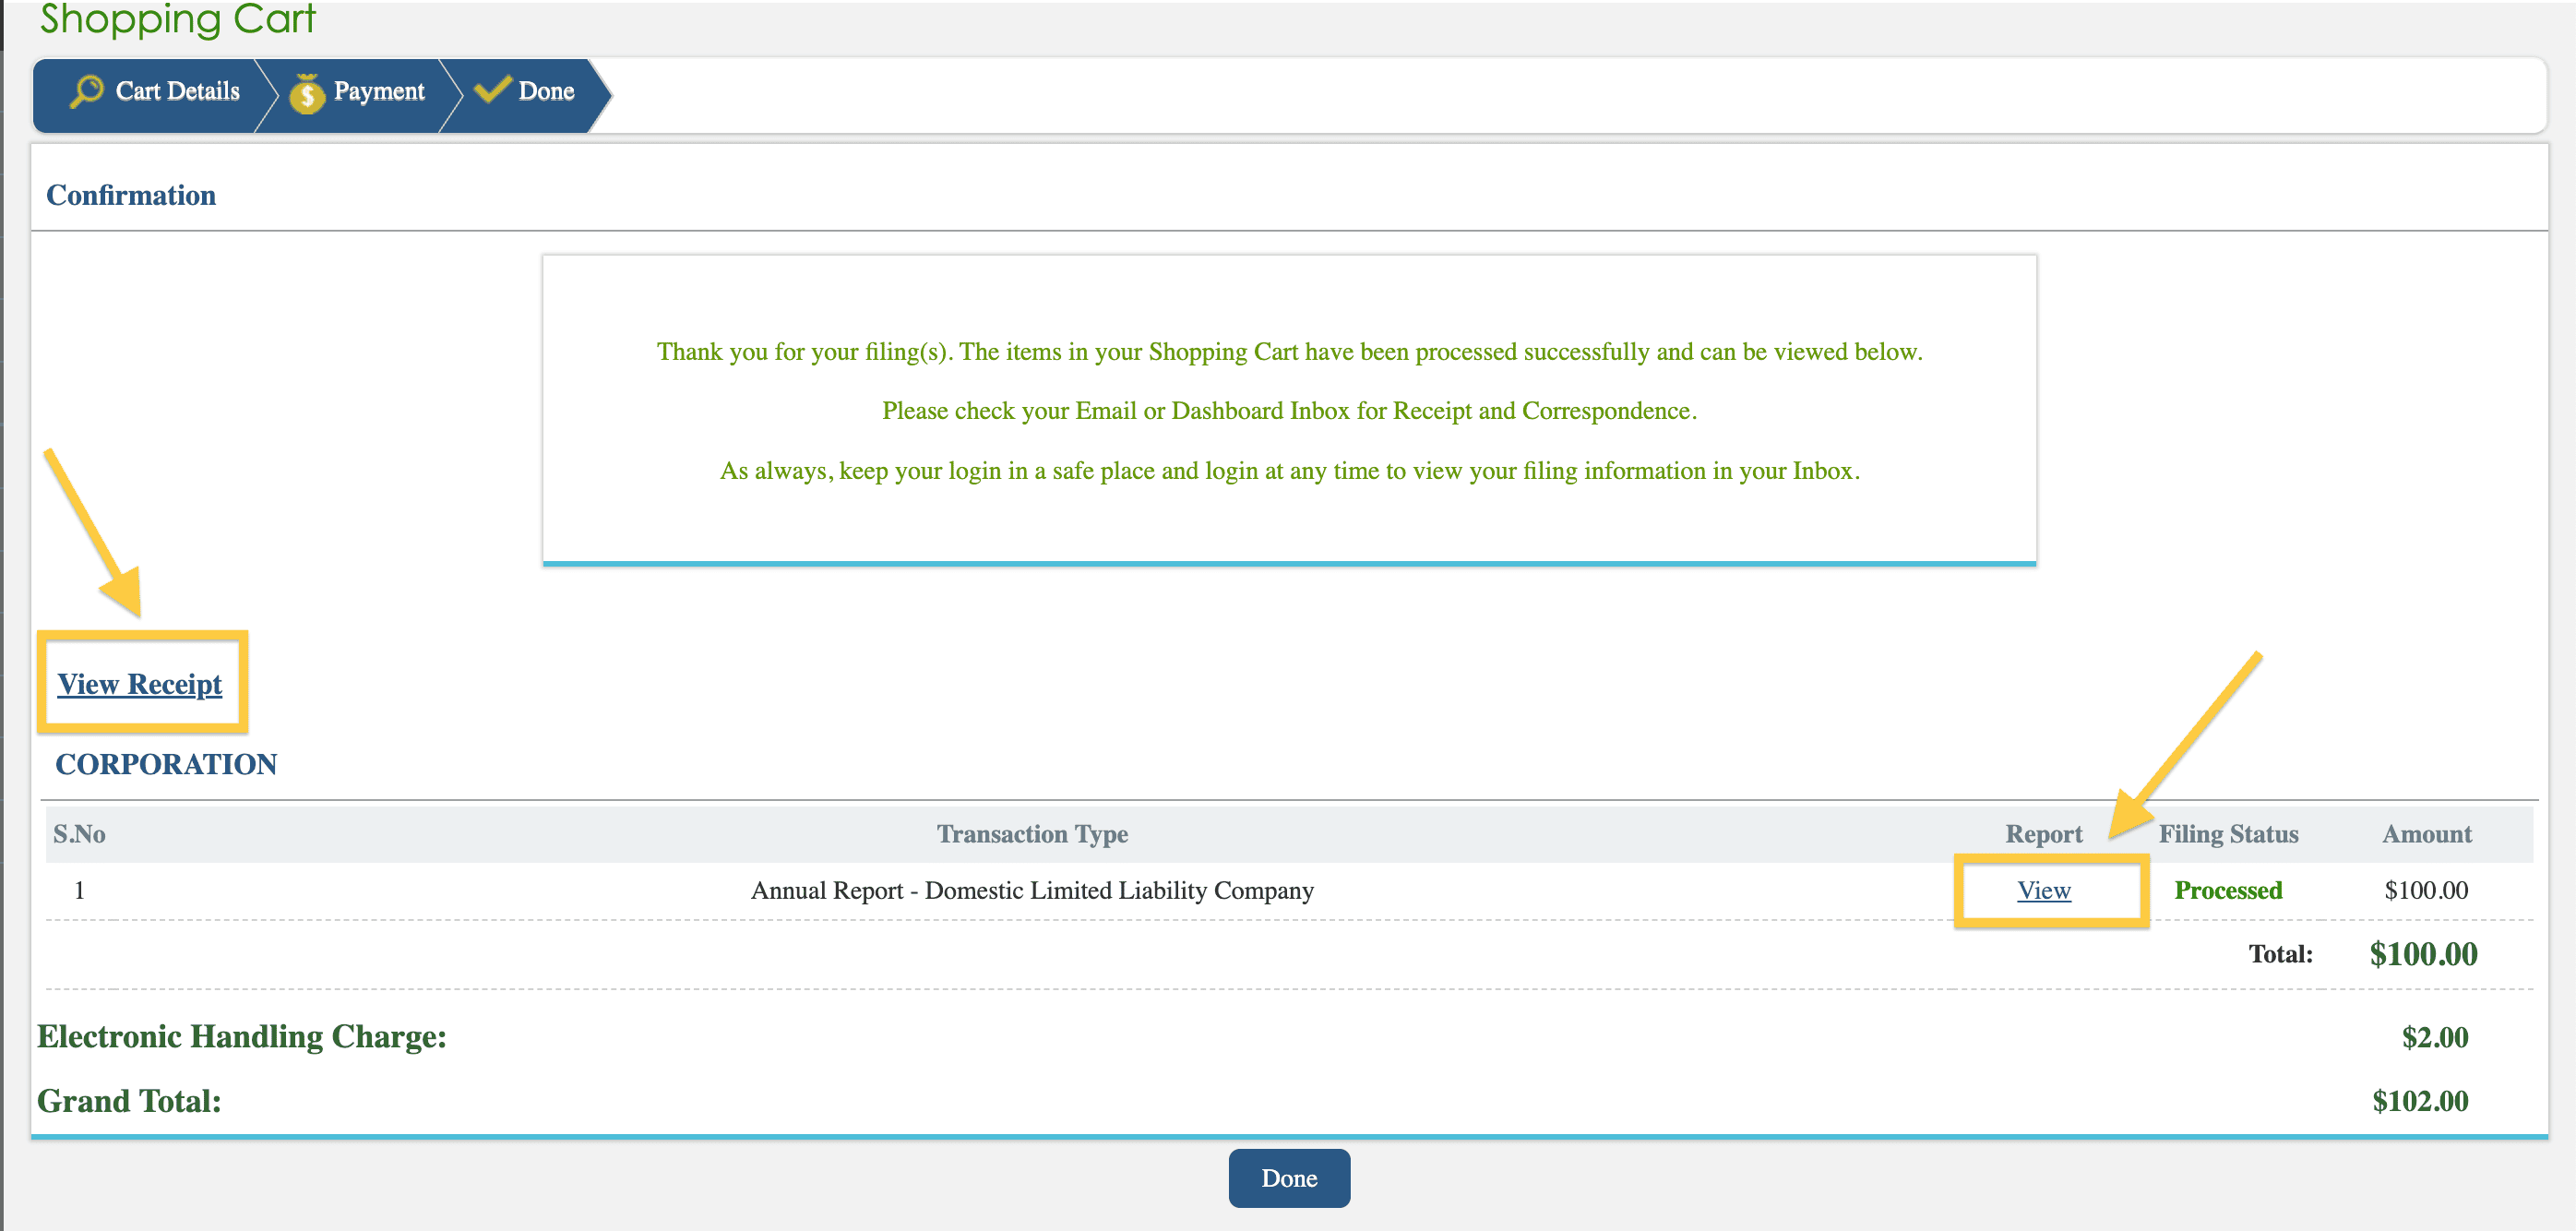Click the S.No column header
The image size is (2576, 1231).
pos(79,834)
